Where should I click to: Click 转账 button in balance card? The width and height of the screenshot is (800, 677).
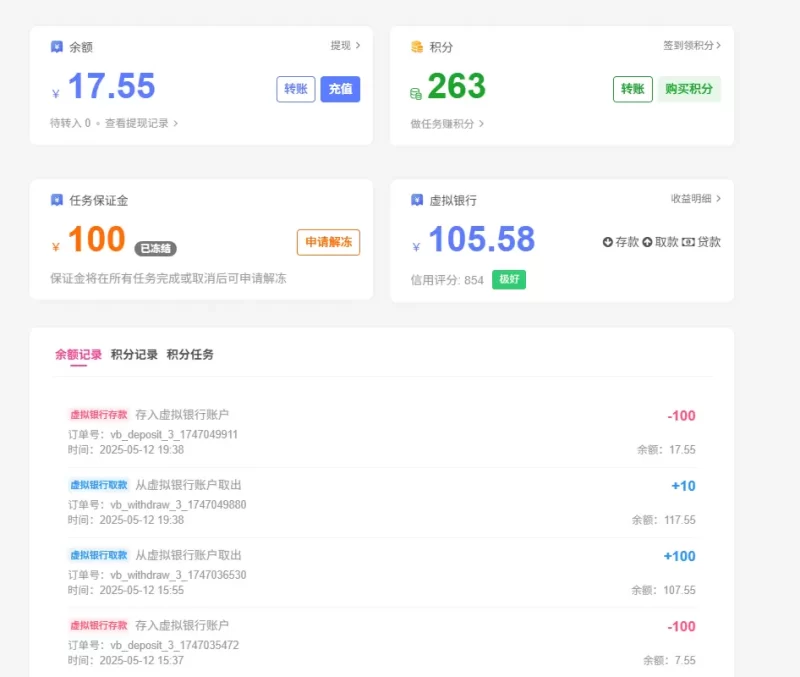(x=296, y=89)
